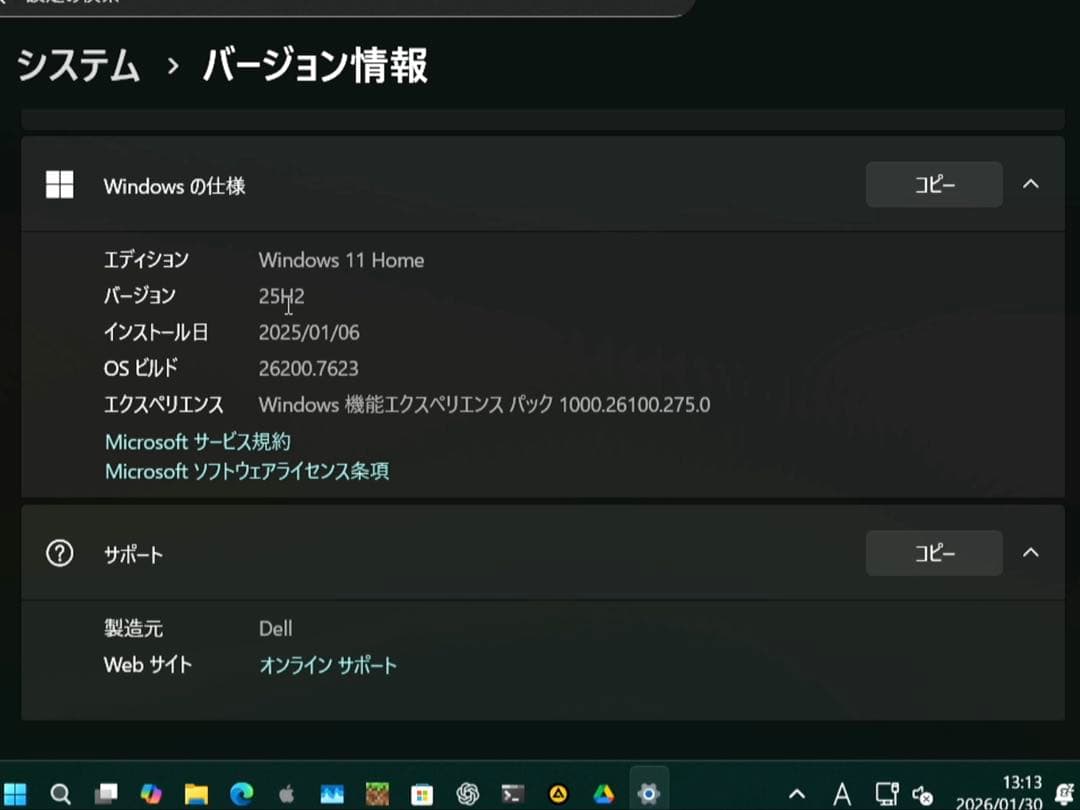The image size is (1080, 810).
Task: Open the Start menu
Action: pos(17,794)
